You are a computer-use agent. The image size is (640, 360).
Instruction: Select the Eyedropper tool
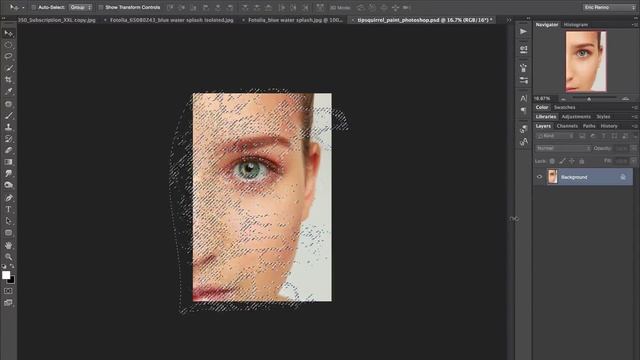(9, 91)
